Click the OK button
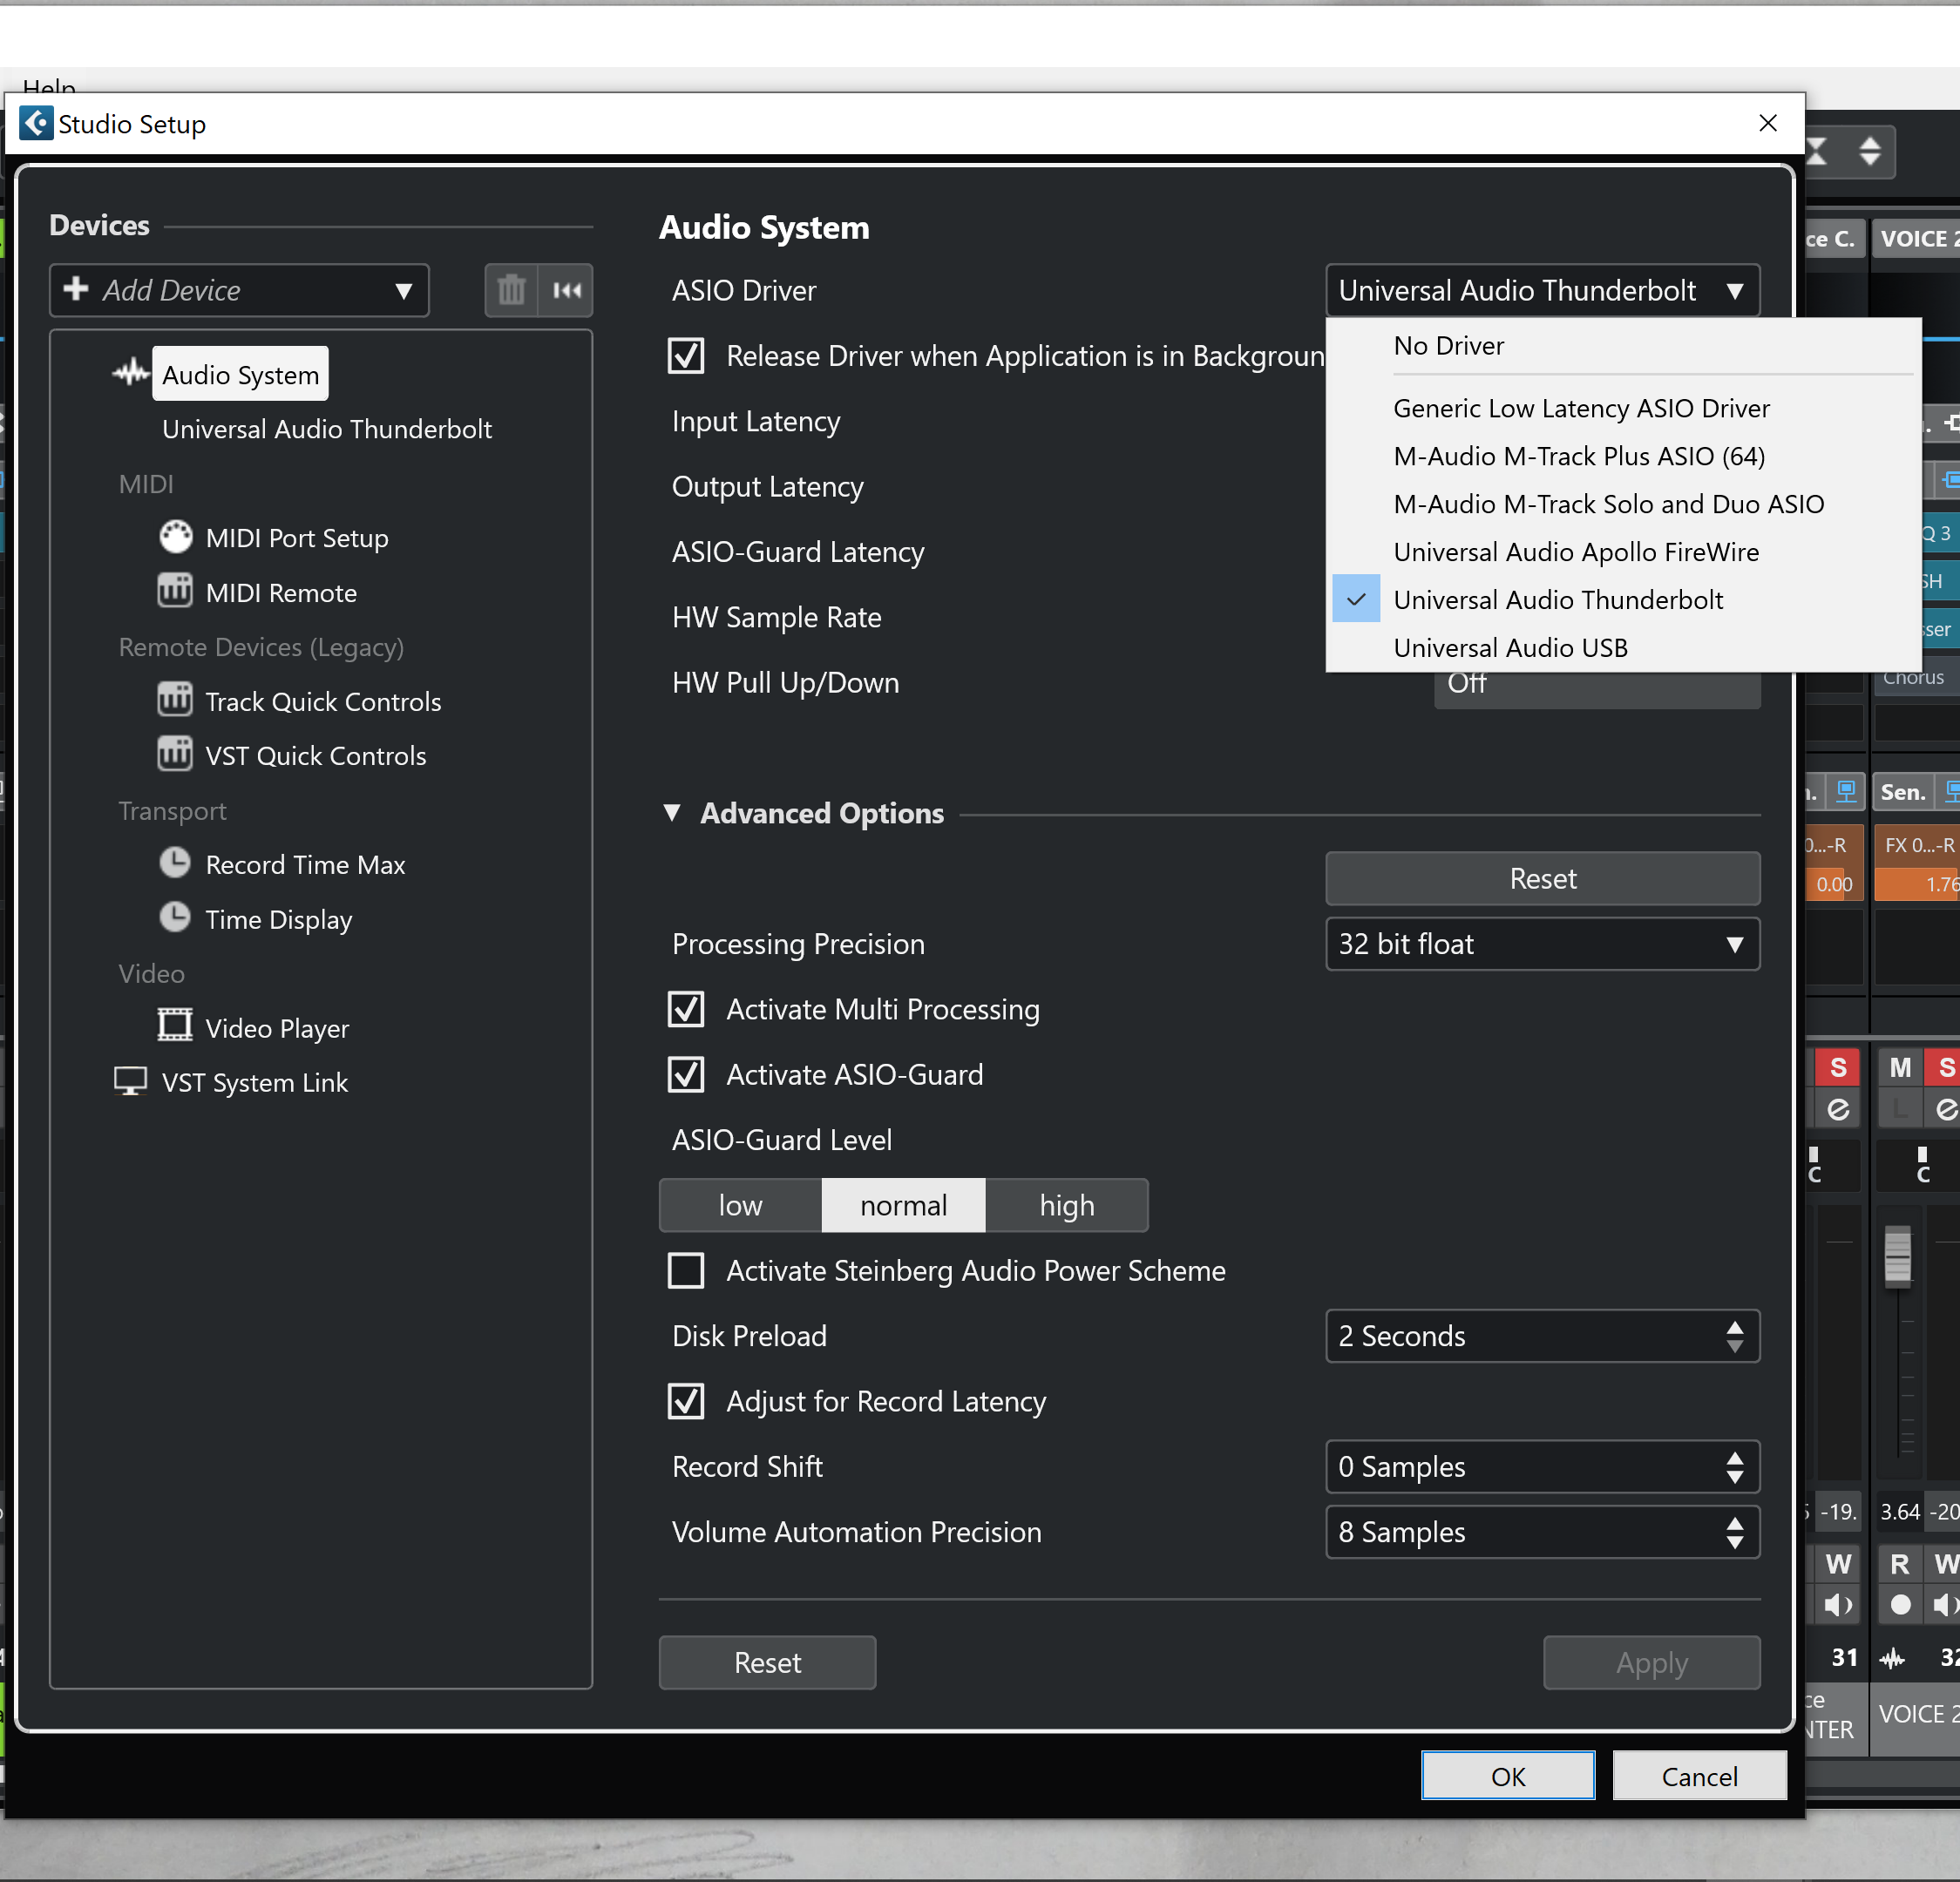1960x1882 pixels. click(x=1507, y=1776)
